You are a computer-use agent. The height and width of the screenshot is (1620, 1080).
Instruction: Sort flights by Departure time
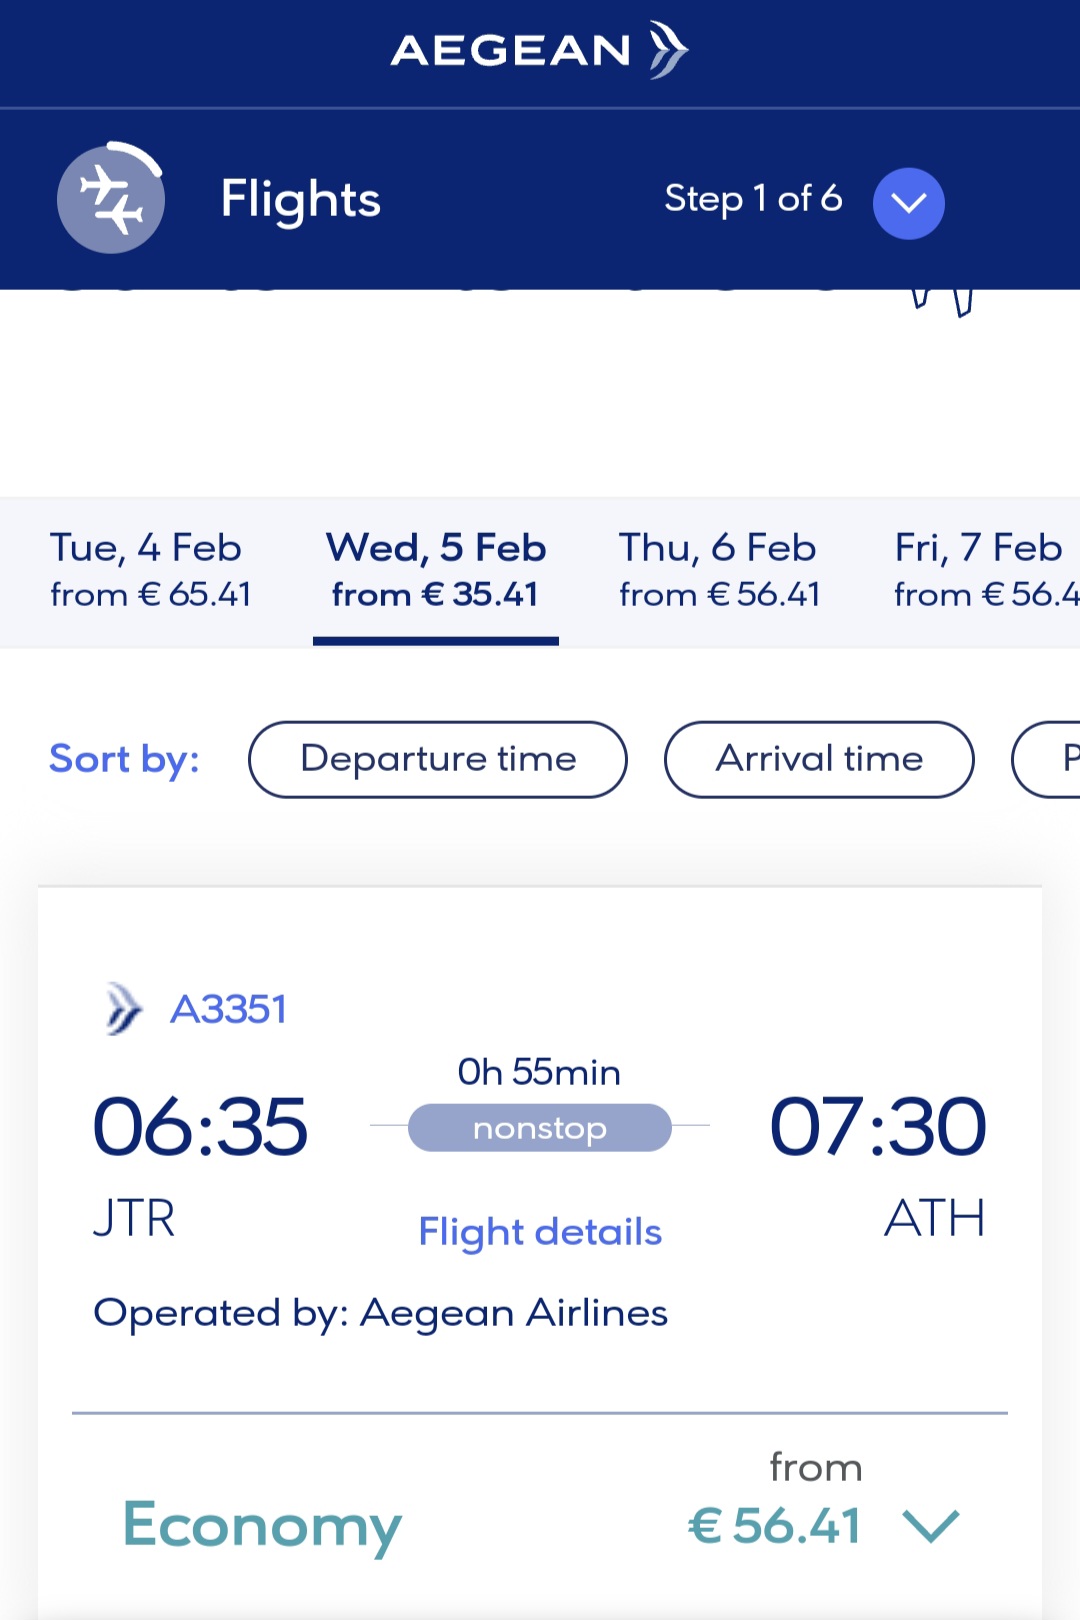[438, 759]
